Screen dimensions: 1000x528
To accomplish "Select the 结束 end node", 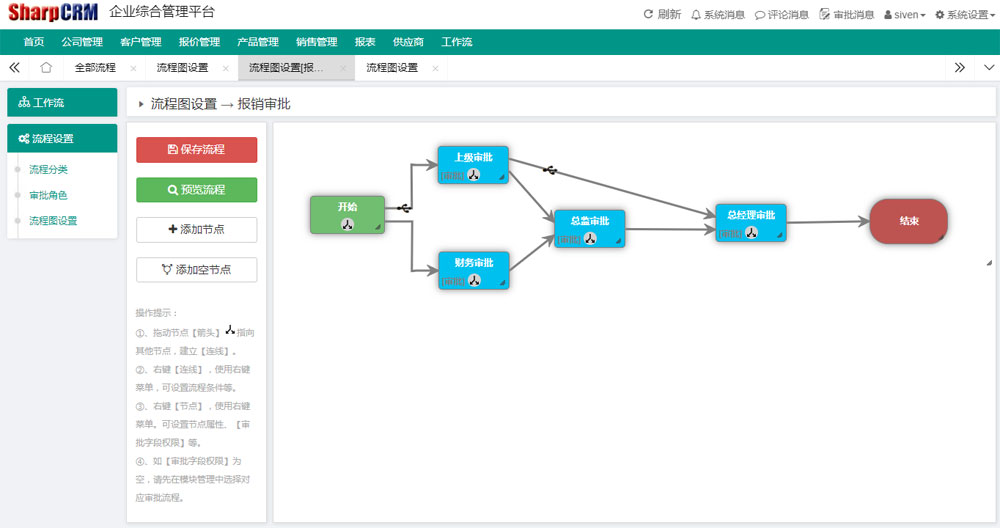I will point(908,221).
